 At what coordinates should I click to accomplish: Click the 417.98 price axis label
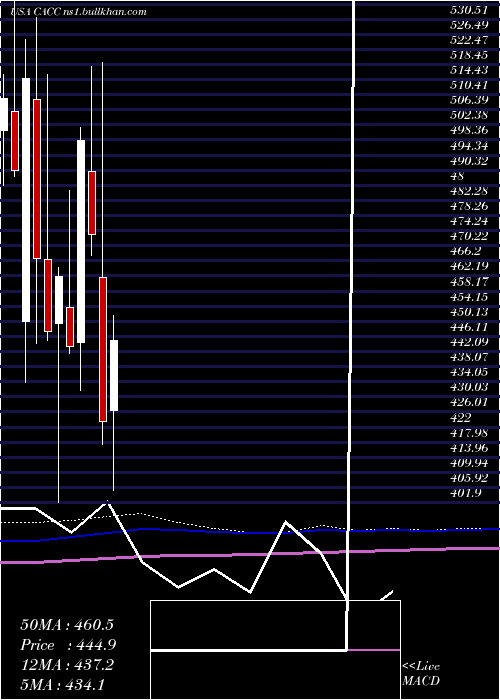click(x=469, y=433)
